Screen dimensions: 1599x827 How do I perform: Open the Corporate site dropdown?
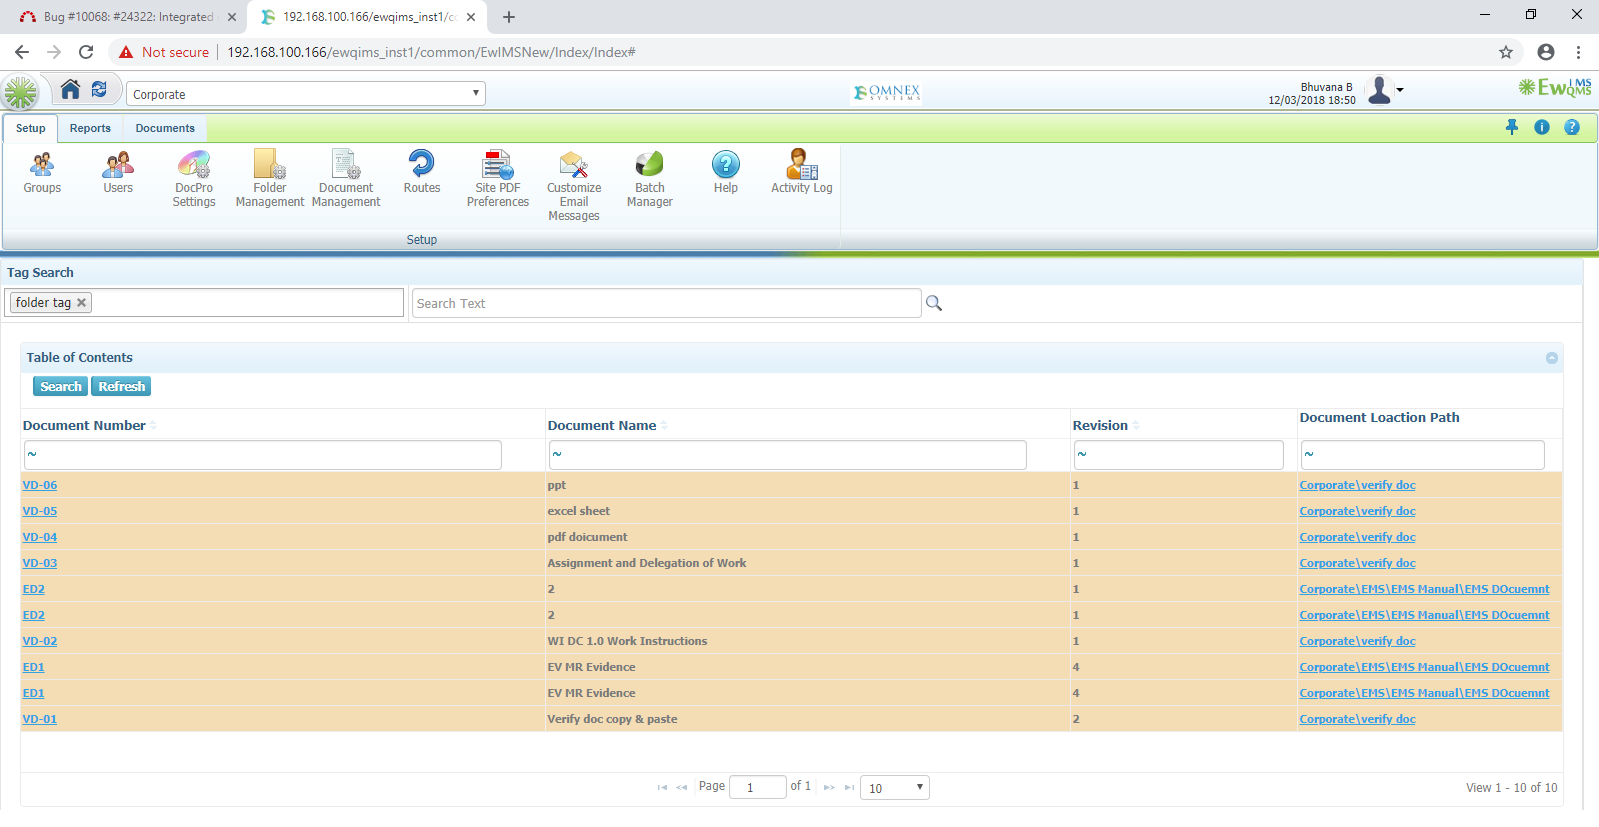(306, 94)
